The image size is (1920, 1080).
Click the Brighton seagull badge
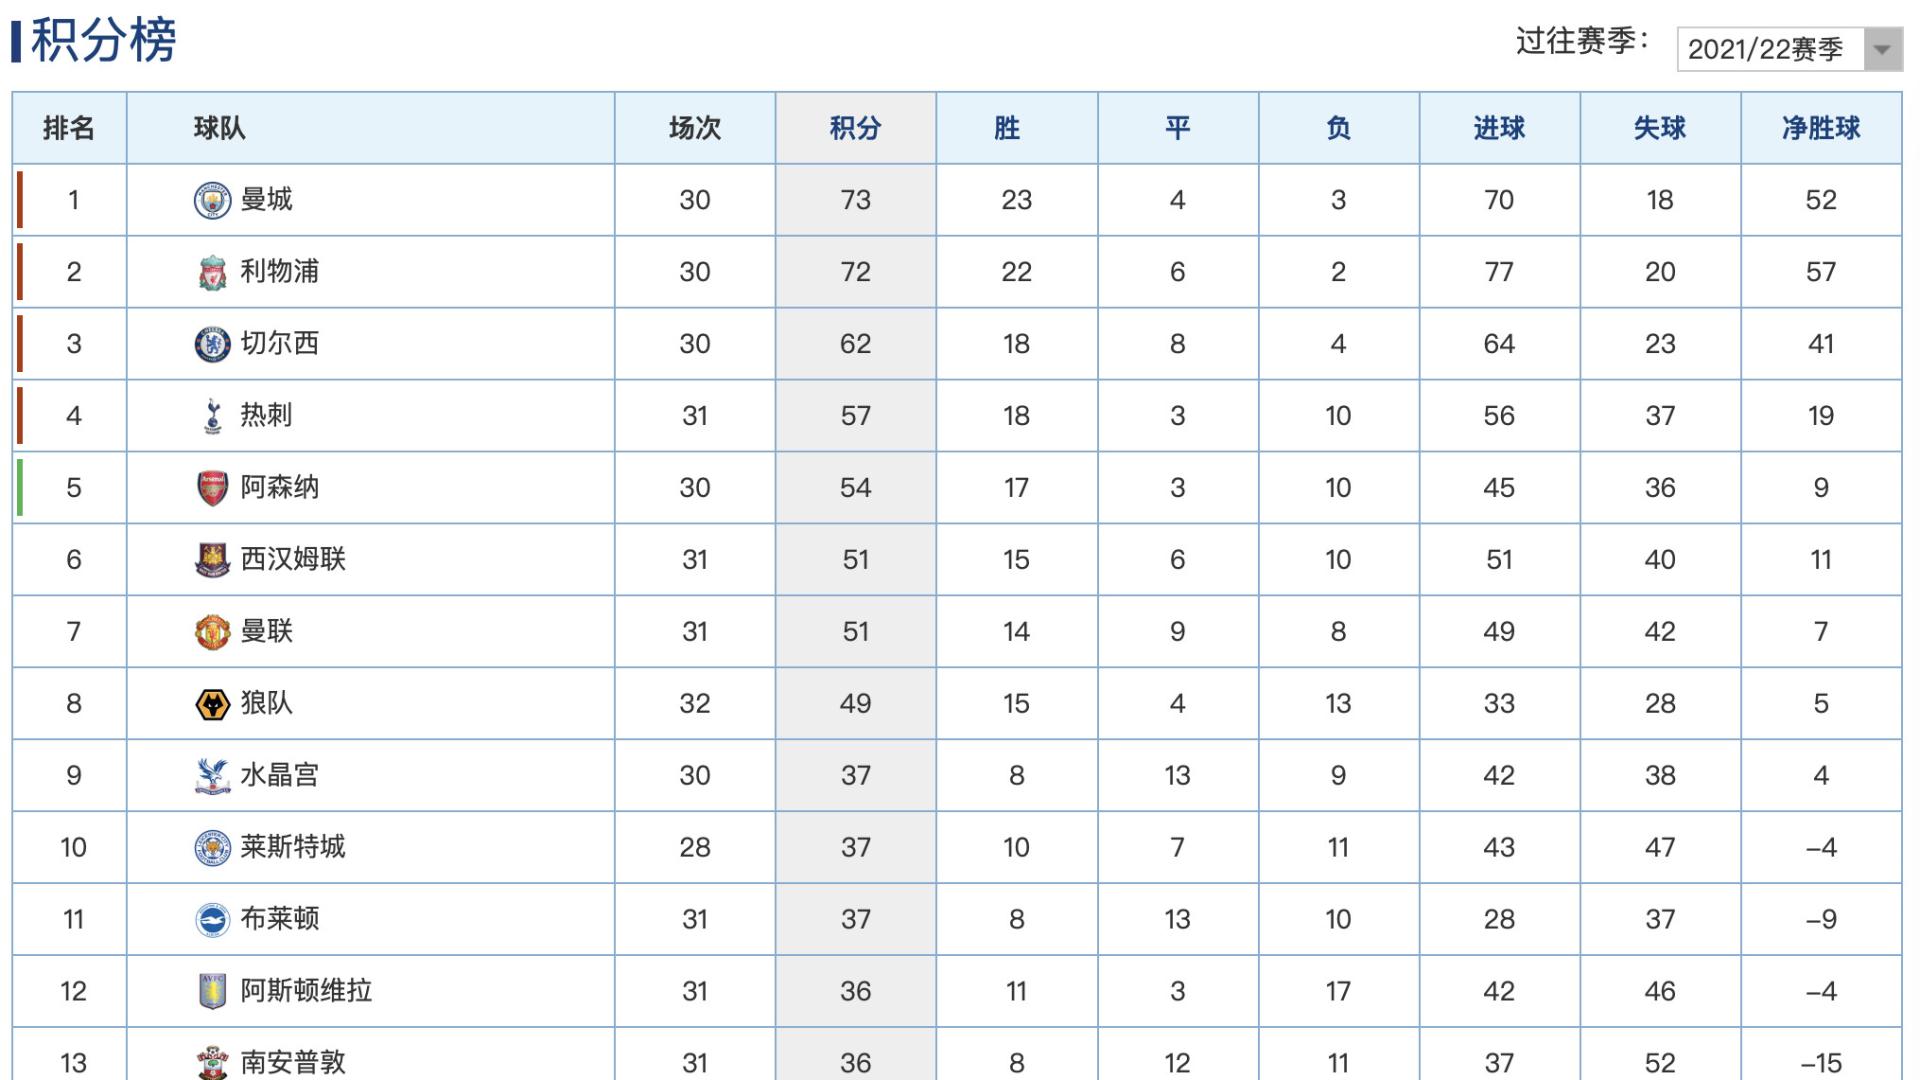[x=212, y=920]
